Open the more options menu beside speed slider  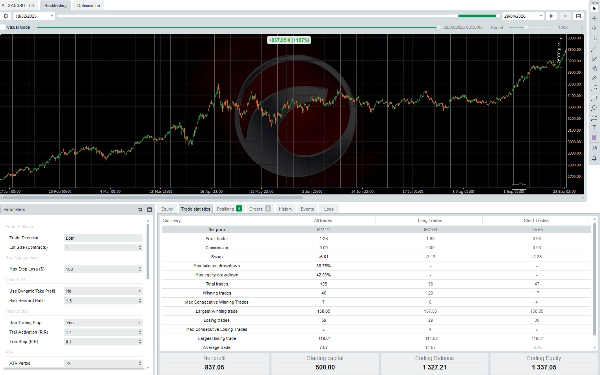pos(582,28)
